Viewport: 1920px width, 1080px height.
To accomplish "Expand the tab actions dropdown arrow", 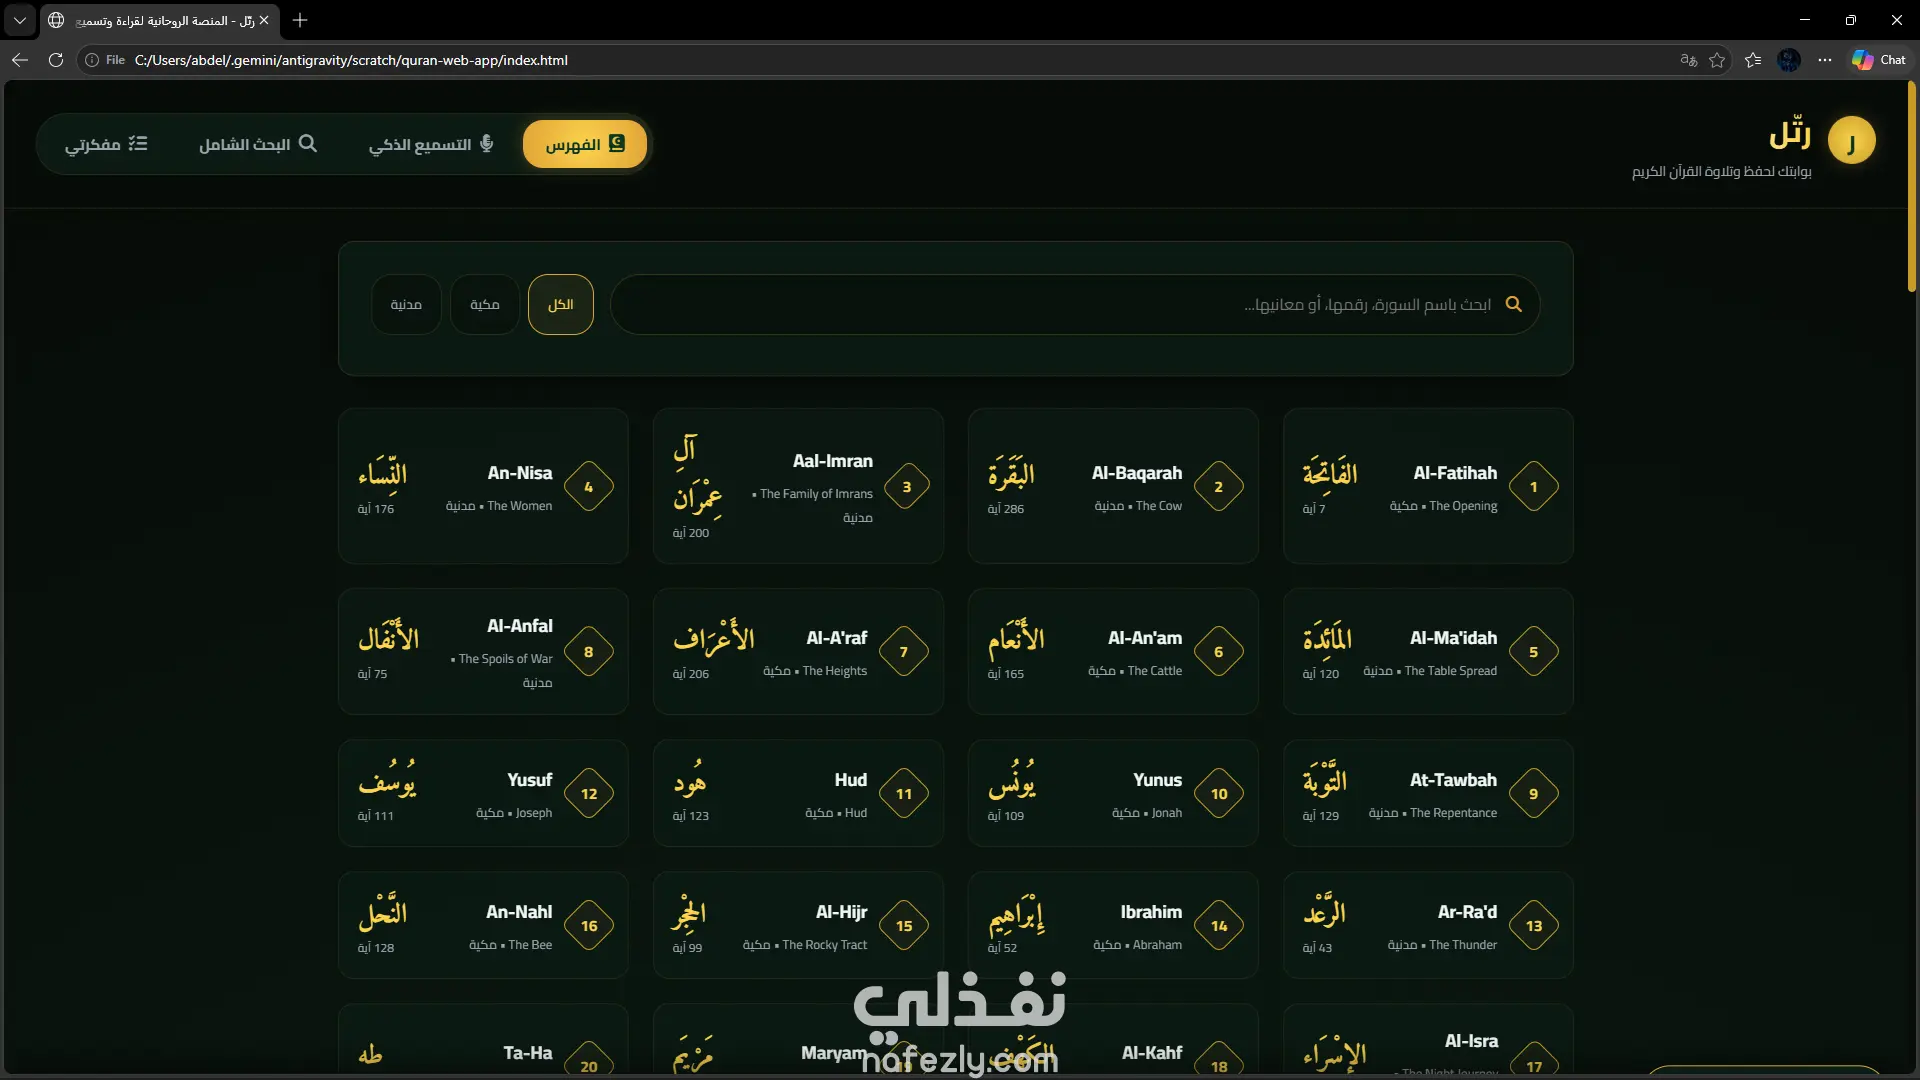I will 20,20.
